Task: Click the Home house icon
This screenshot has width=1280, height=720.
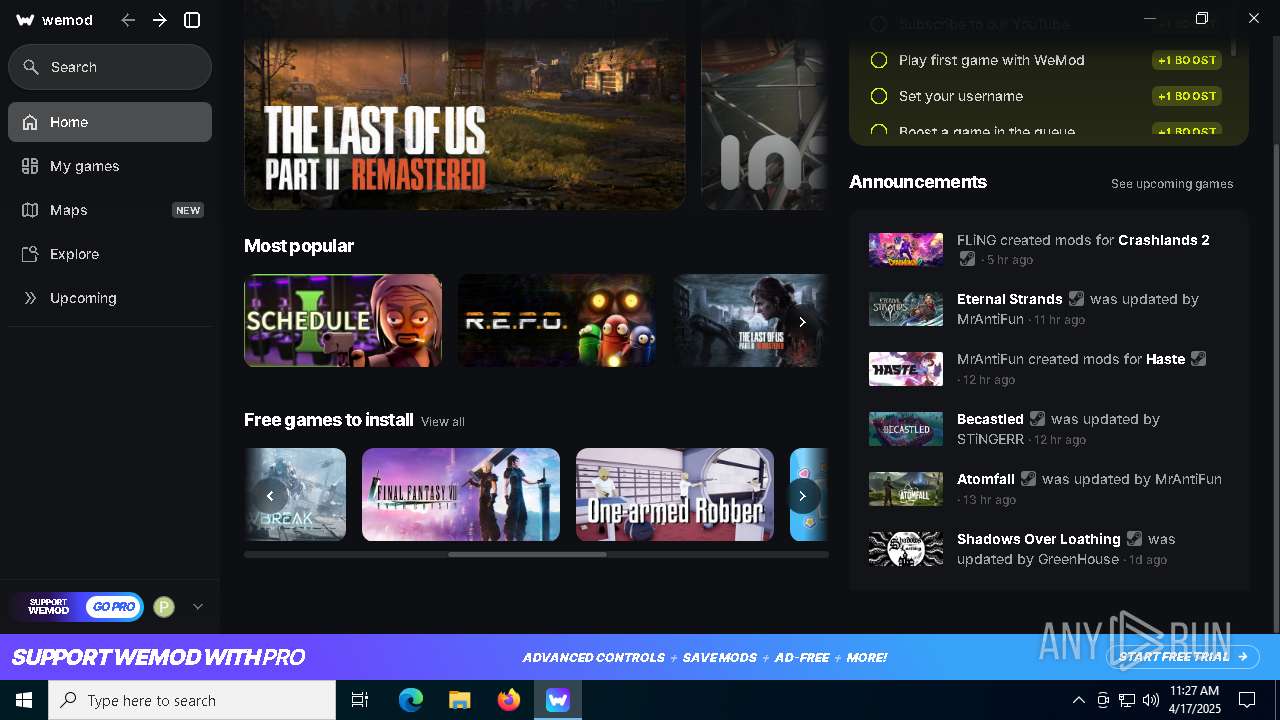Action: coord(30,122)
